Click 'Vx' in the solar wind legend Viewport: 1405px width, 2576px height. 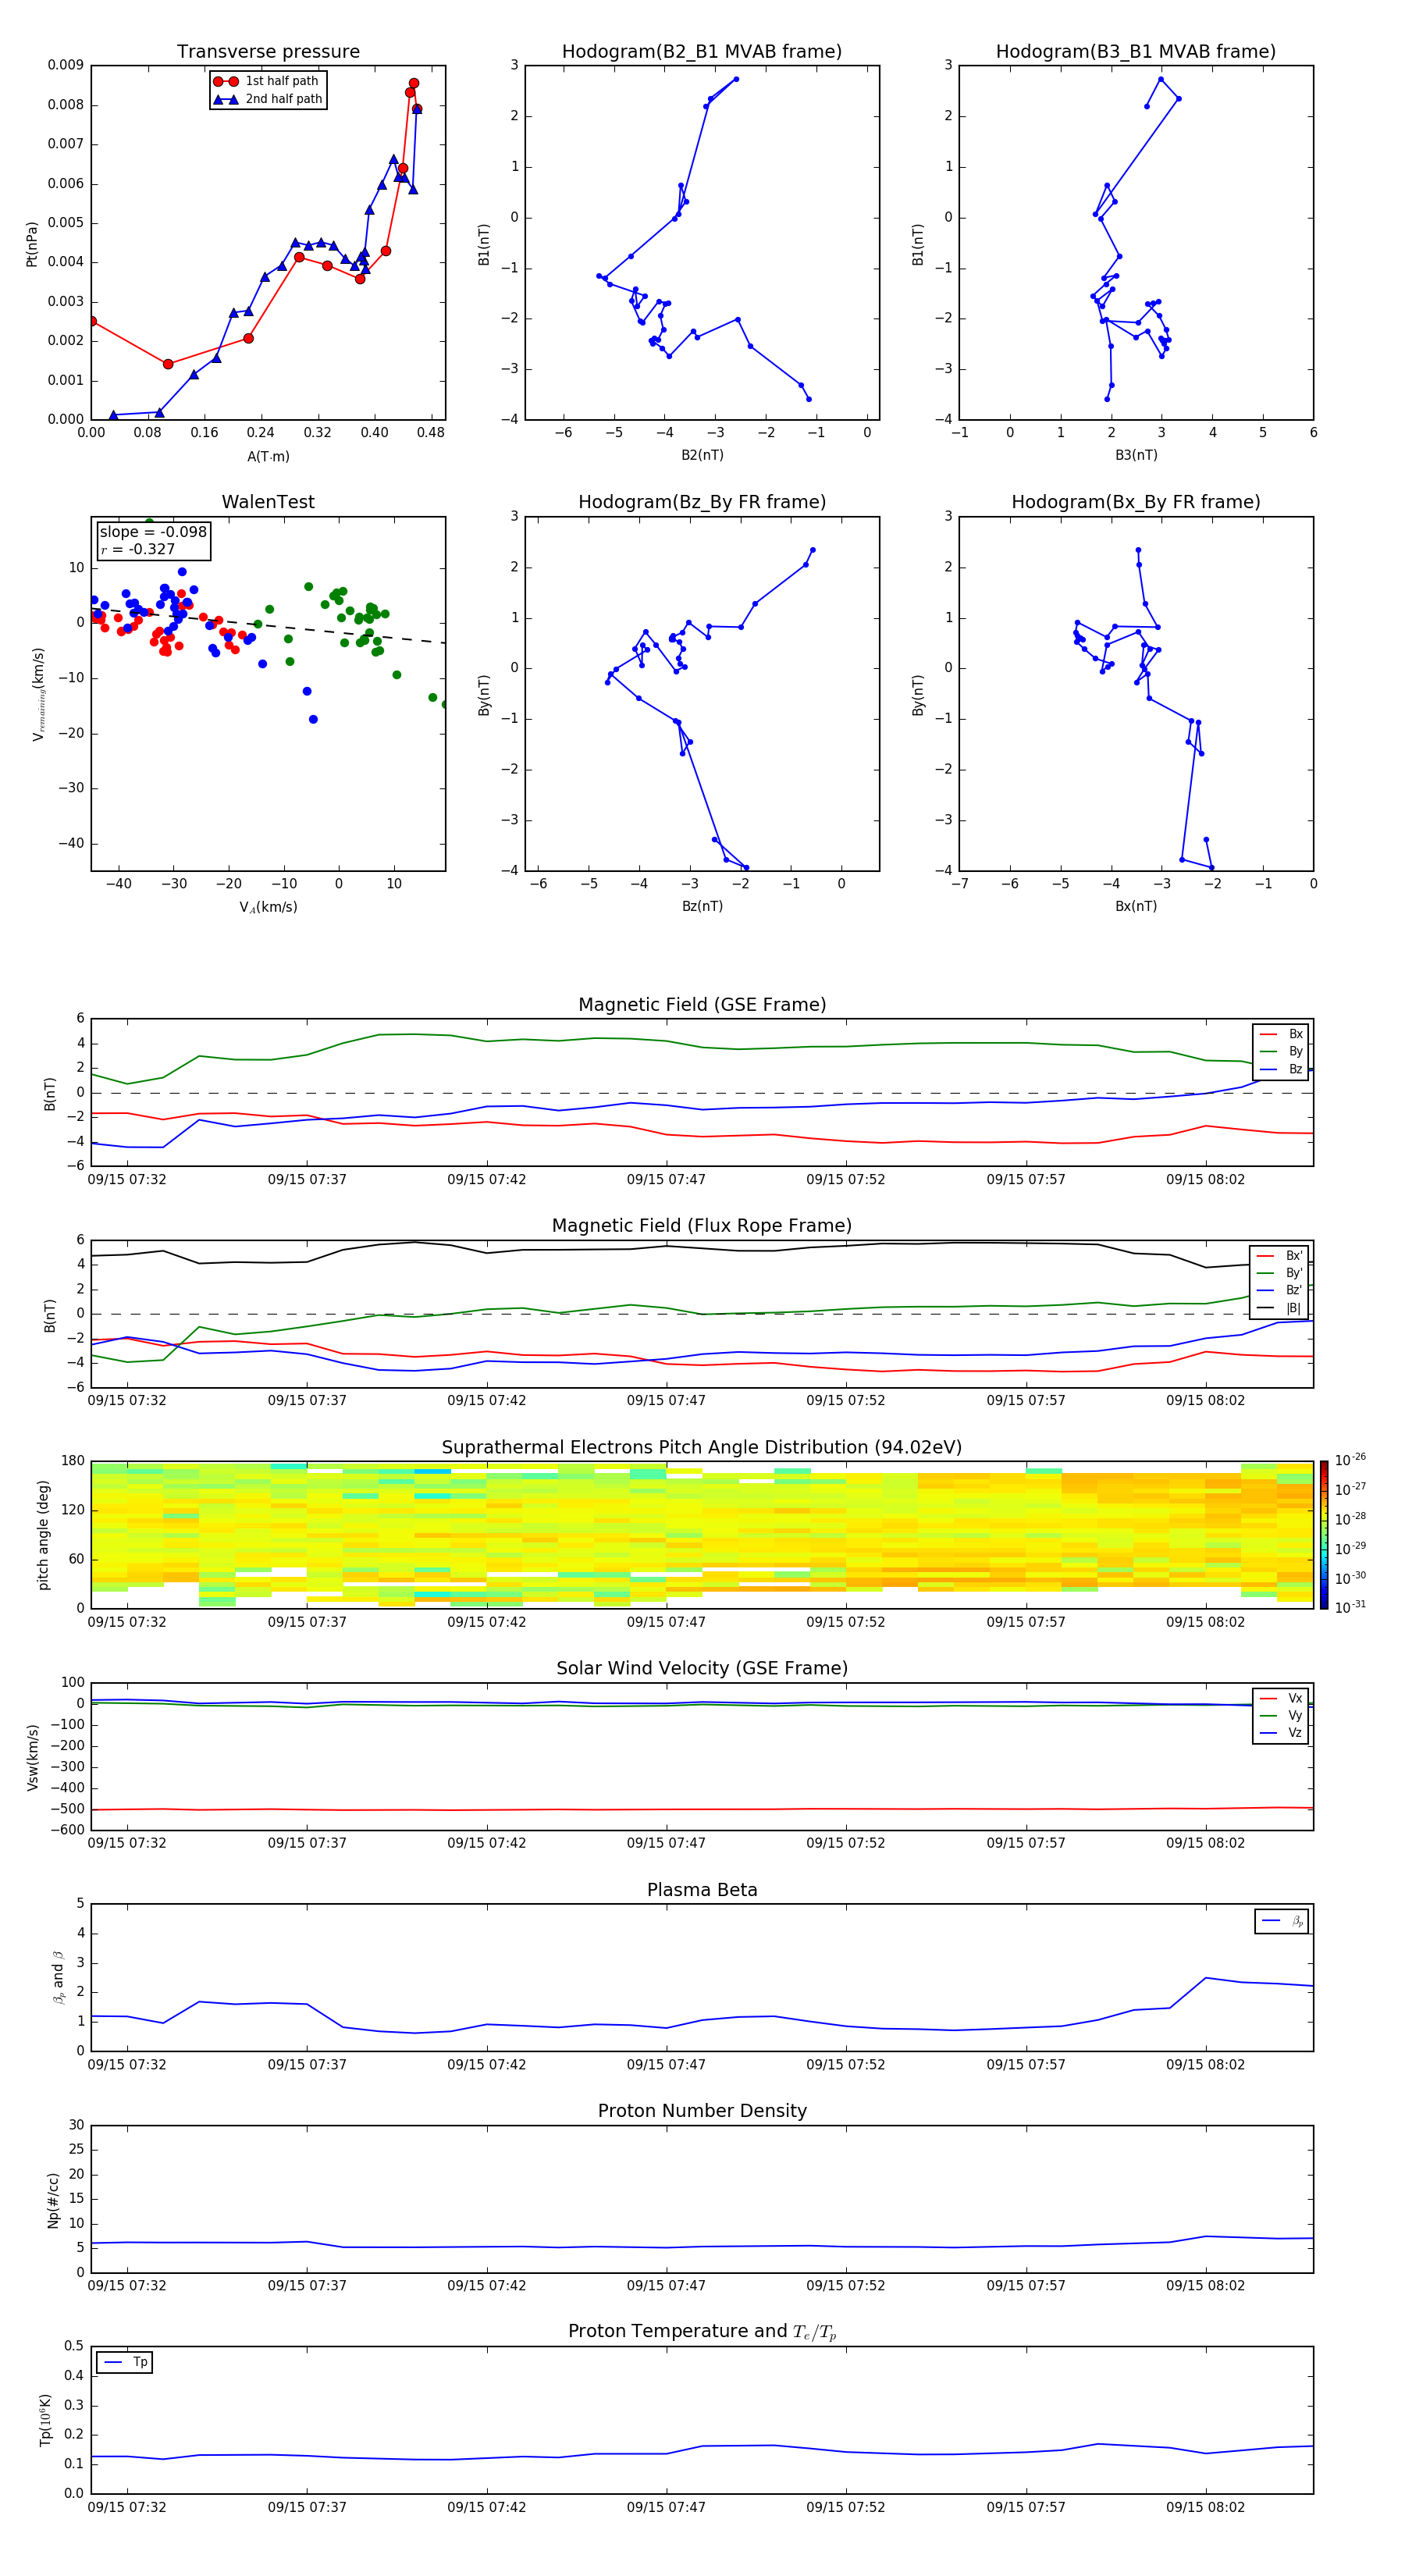1295,1699
